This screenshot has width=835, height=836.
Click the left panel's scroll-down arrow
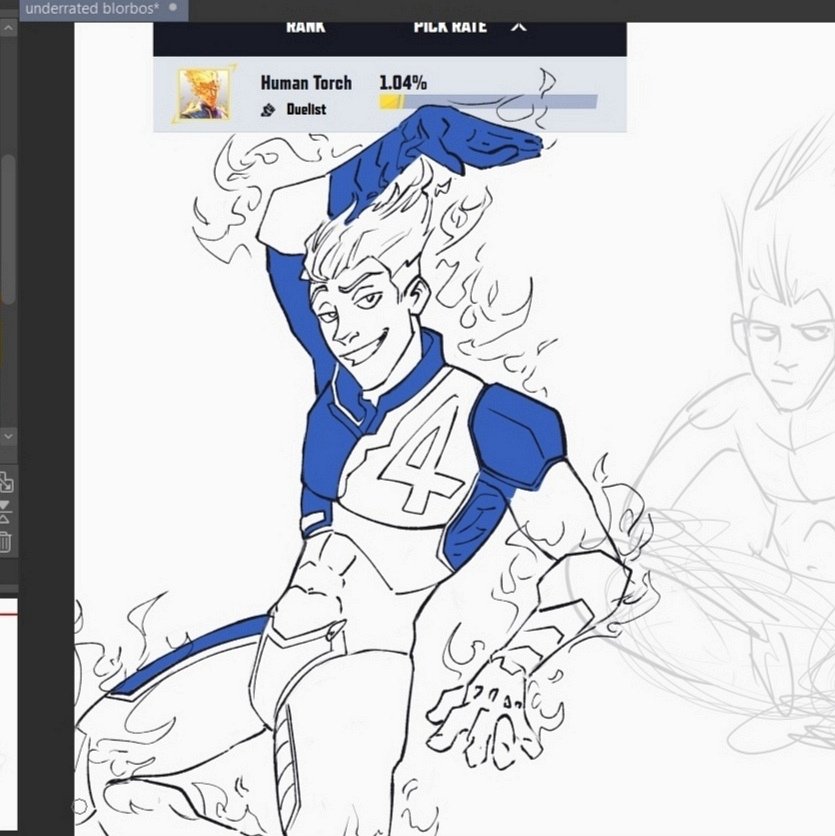coord(8,436)
